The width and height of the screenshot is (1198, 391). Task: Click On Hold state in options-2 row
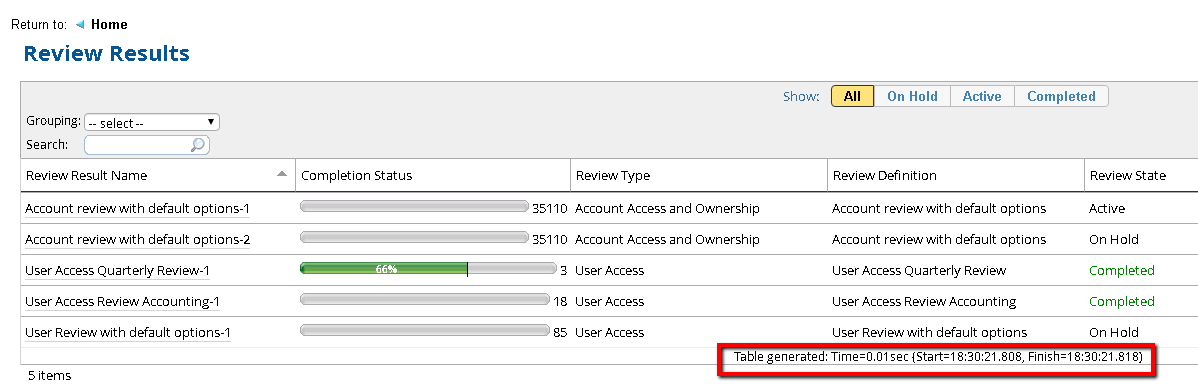pyautogui.click(x=1114, y=240)
